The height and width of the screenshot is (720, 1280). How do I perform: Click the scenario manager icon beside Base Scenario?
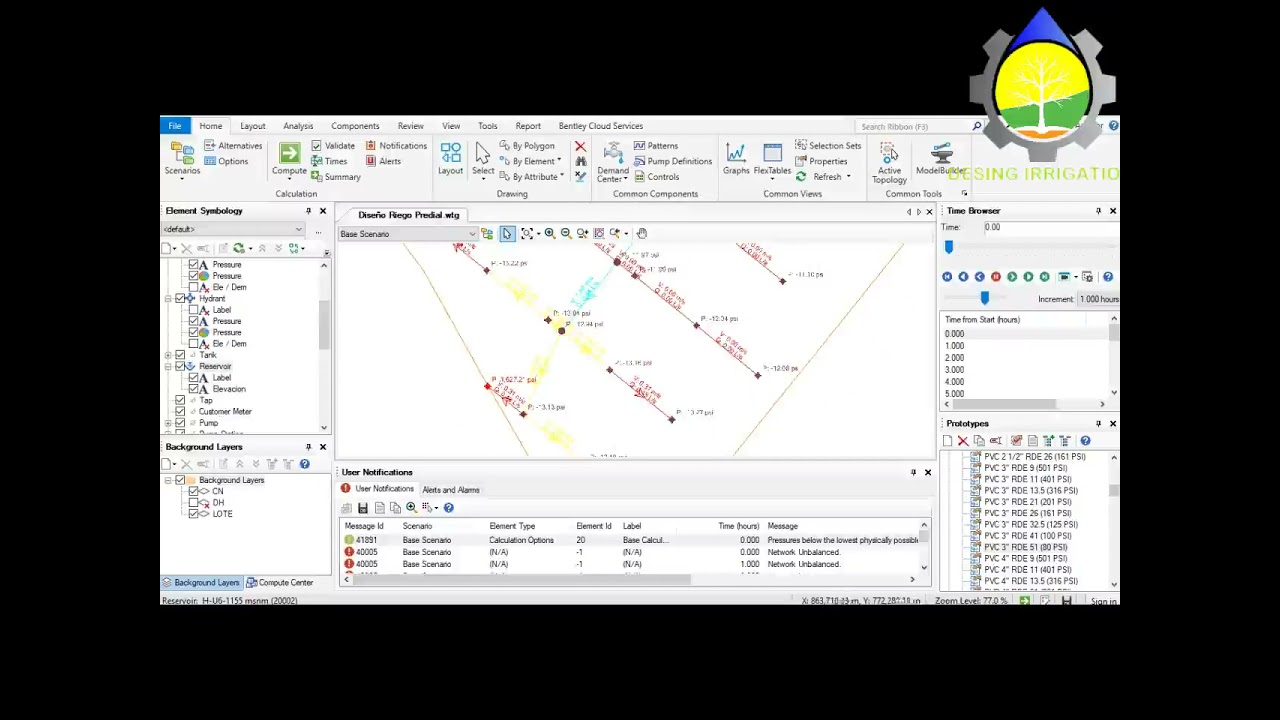coord(487,233)
